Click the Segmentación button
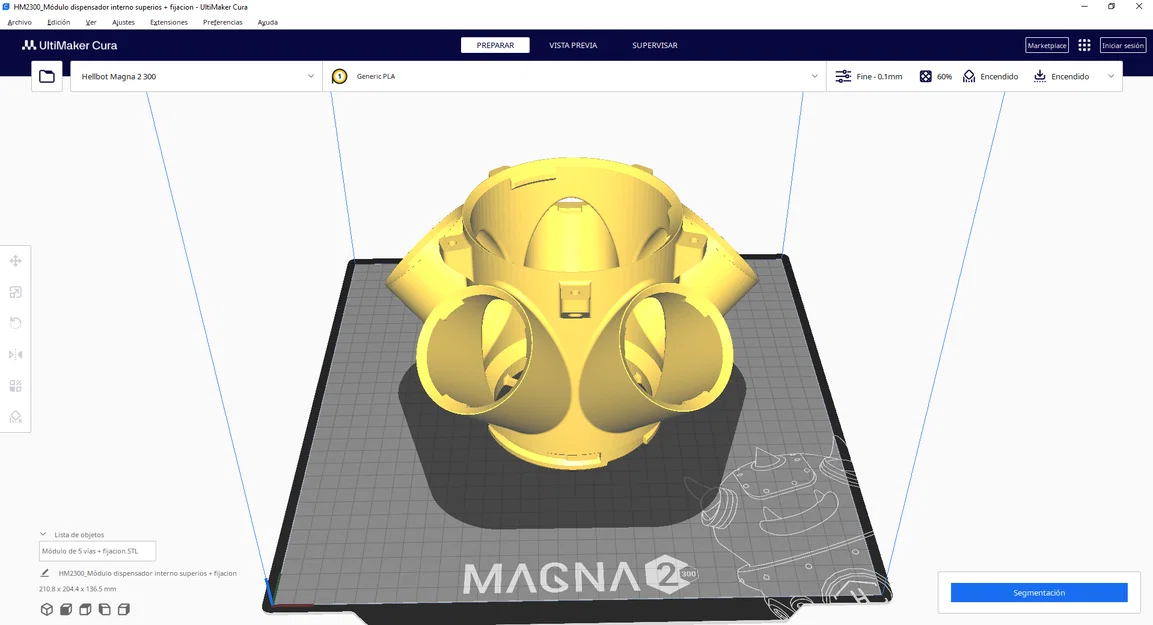 tap(1039, 593)
